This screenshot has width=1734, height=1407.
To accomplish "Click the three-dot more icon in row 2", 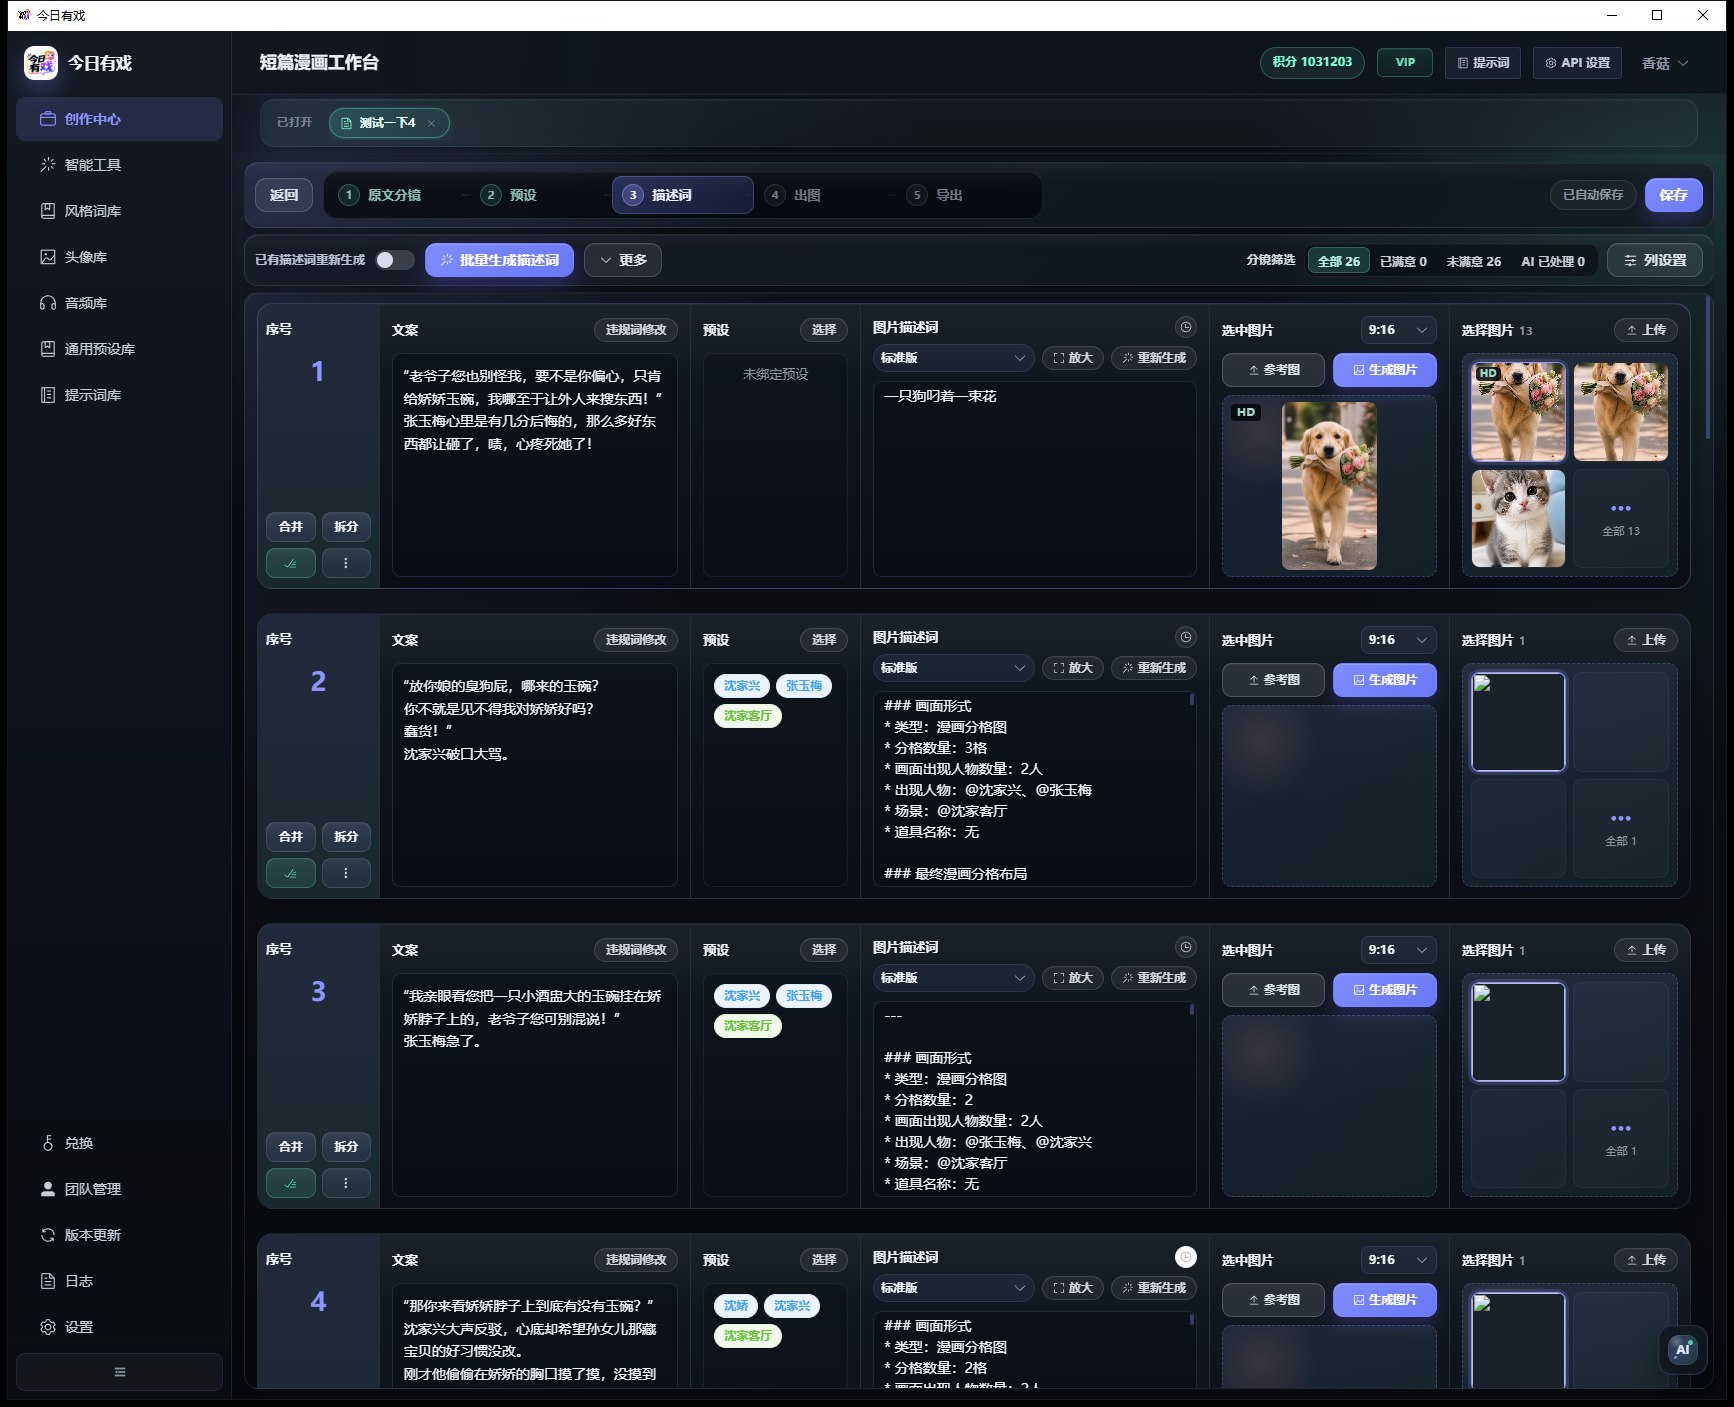I will pos(346,873).
